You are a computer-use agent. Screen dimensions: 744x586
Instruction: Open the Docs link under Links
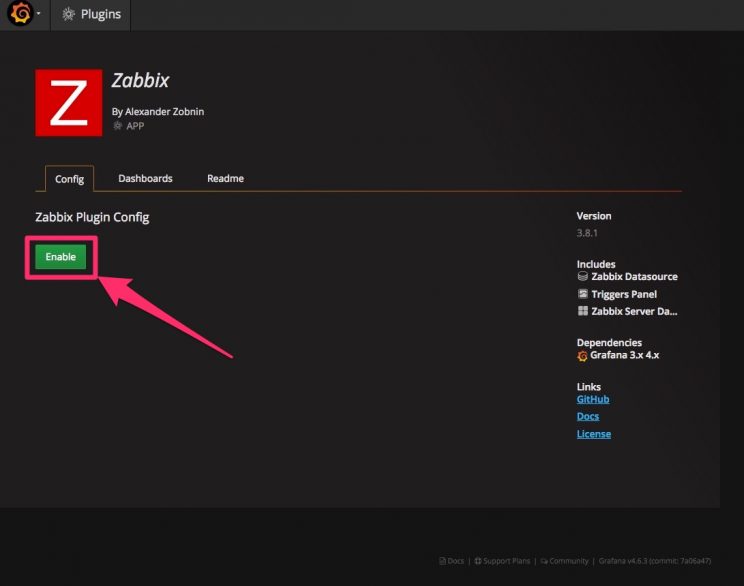(588, 416)
